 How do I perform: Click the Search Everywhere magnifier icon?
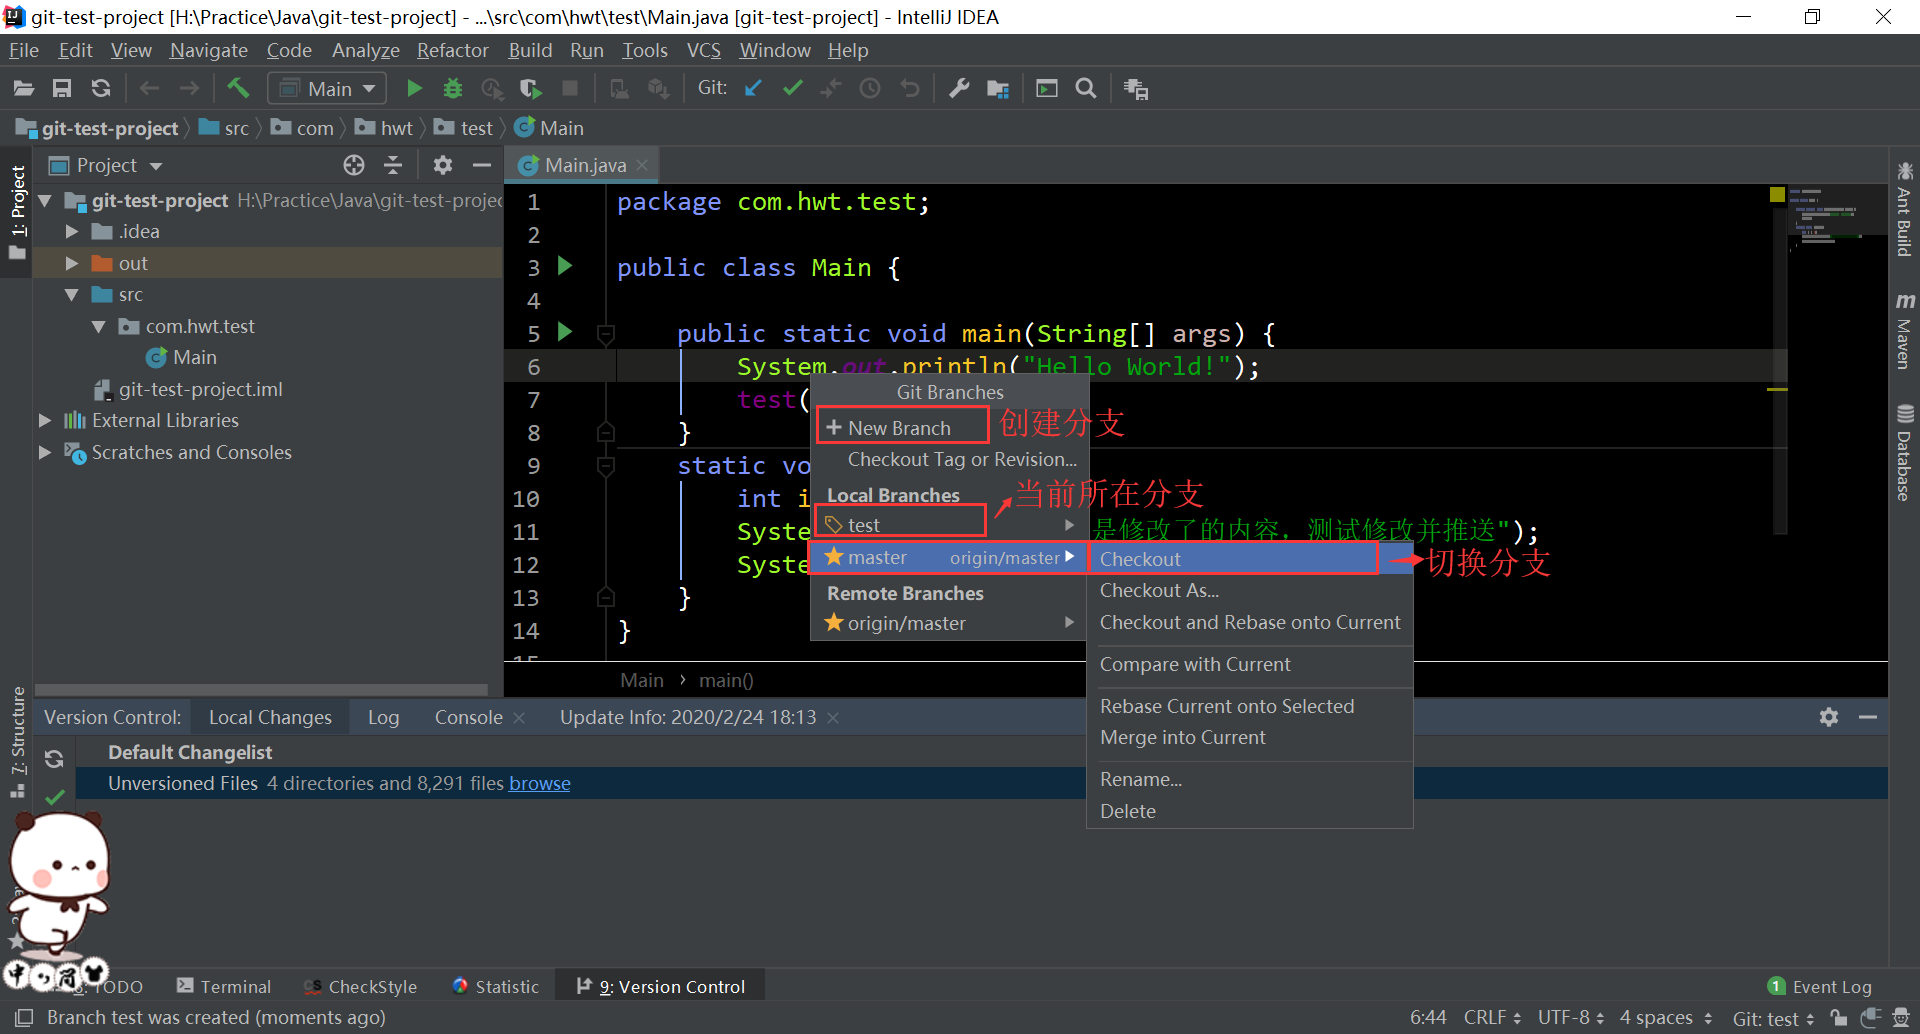tap(1086, 88)
